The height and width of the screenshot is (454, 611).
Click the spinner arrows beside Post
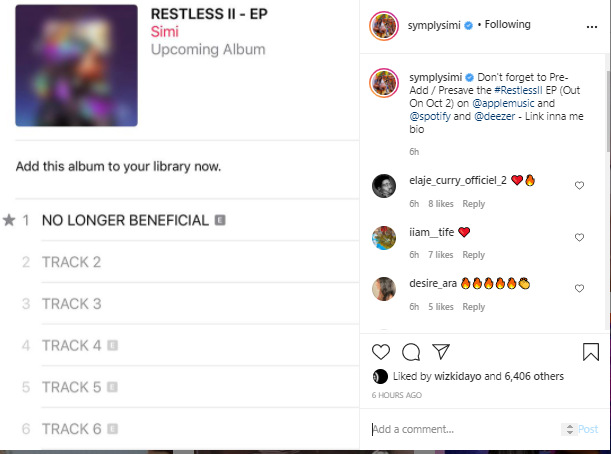tap(570, 429)
